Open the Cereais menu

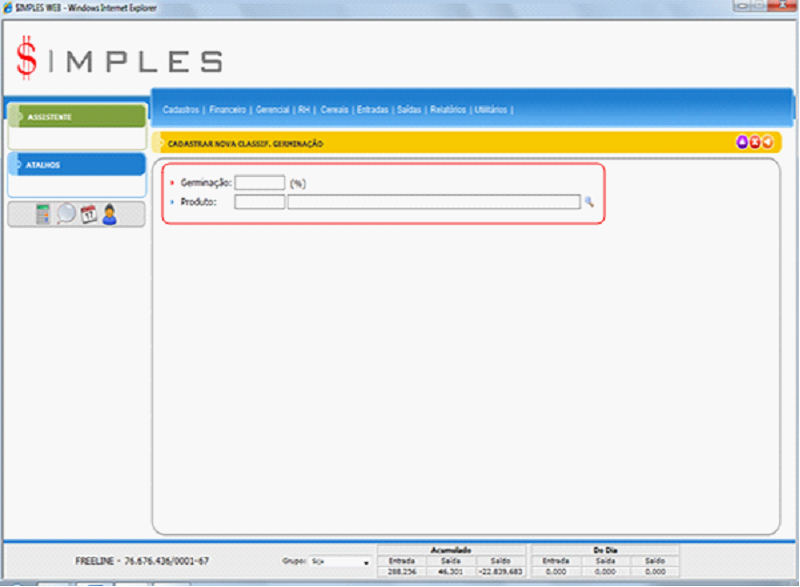(334, 109)
